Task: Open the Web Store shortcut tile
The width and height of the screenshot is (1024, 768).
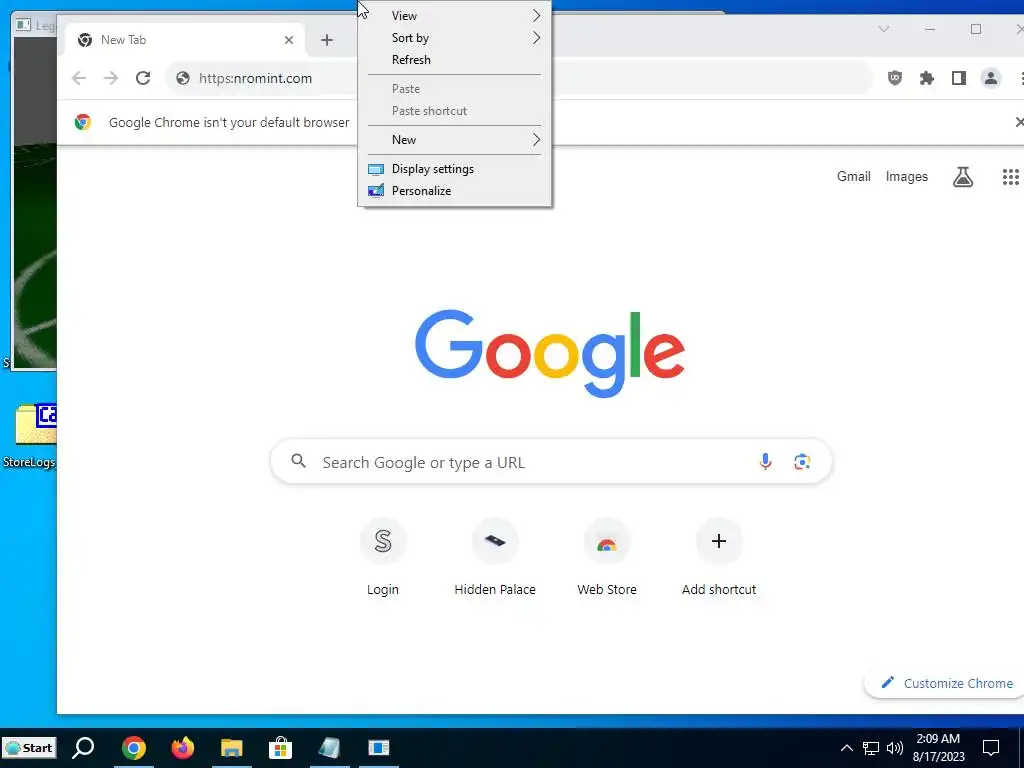Action: [x=607, y=557]
